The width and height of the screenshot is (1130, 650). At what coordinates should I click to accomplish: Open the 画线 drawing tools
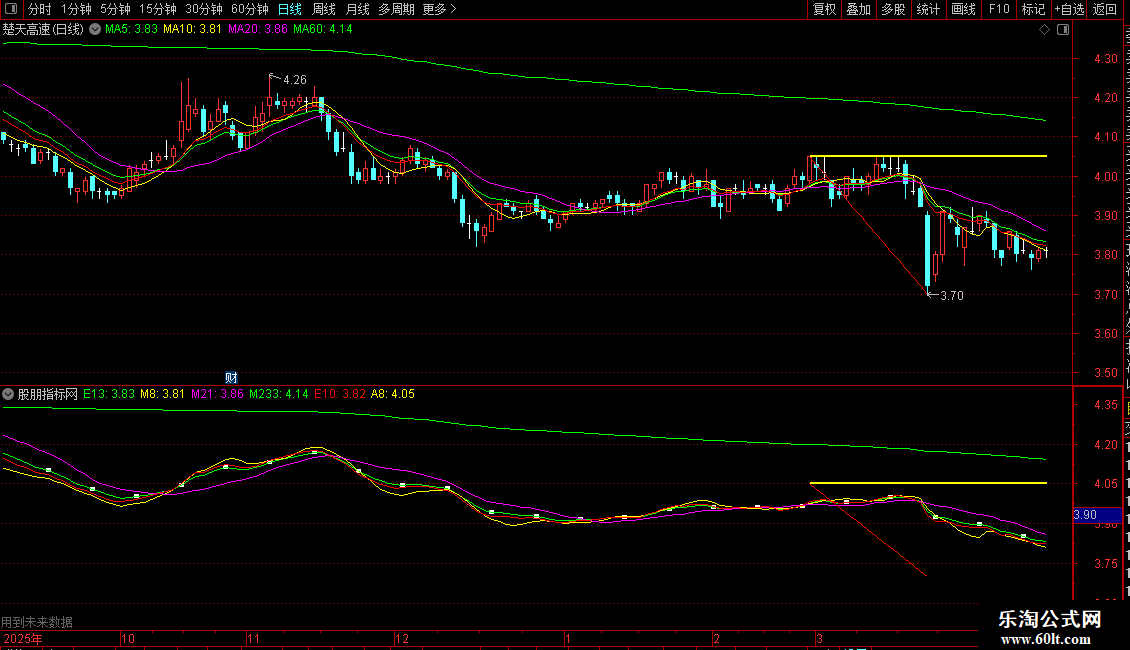click(x=964, y=9)
